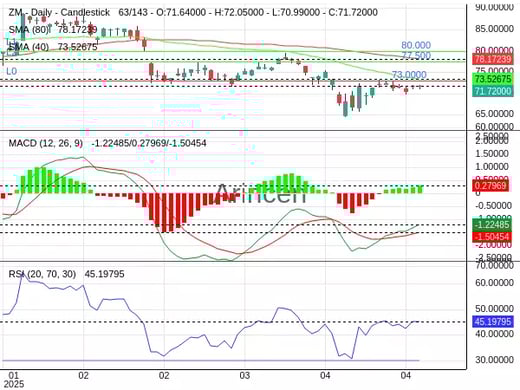Click the green 73.52675 price tag
The height and width of the screenshot is (390, 520).
(x=493, y=79)
